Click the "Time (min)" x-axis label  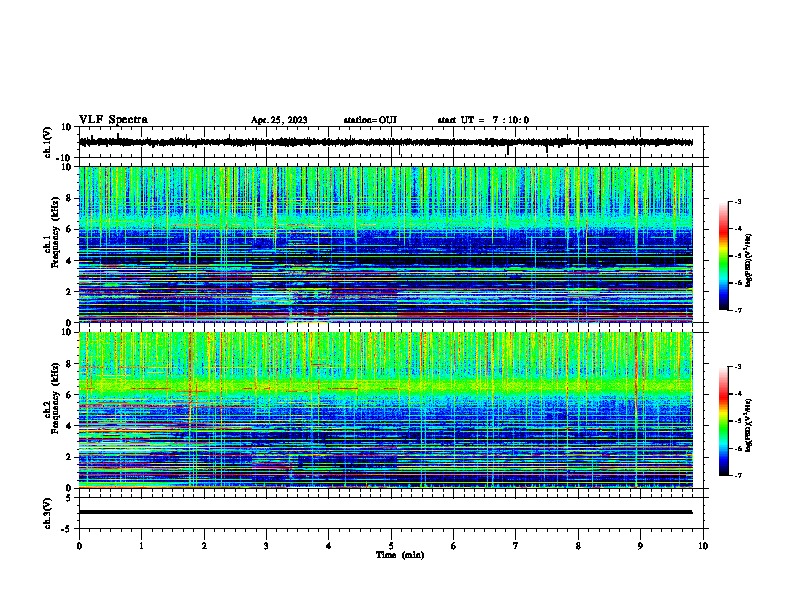click(400, 555)
